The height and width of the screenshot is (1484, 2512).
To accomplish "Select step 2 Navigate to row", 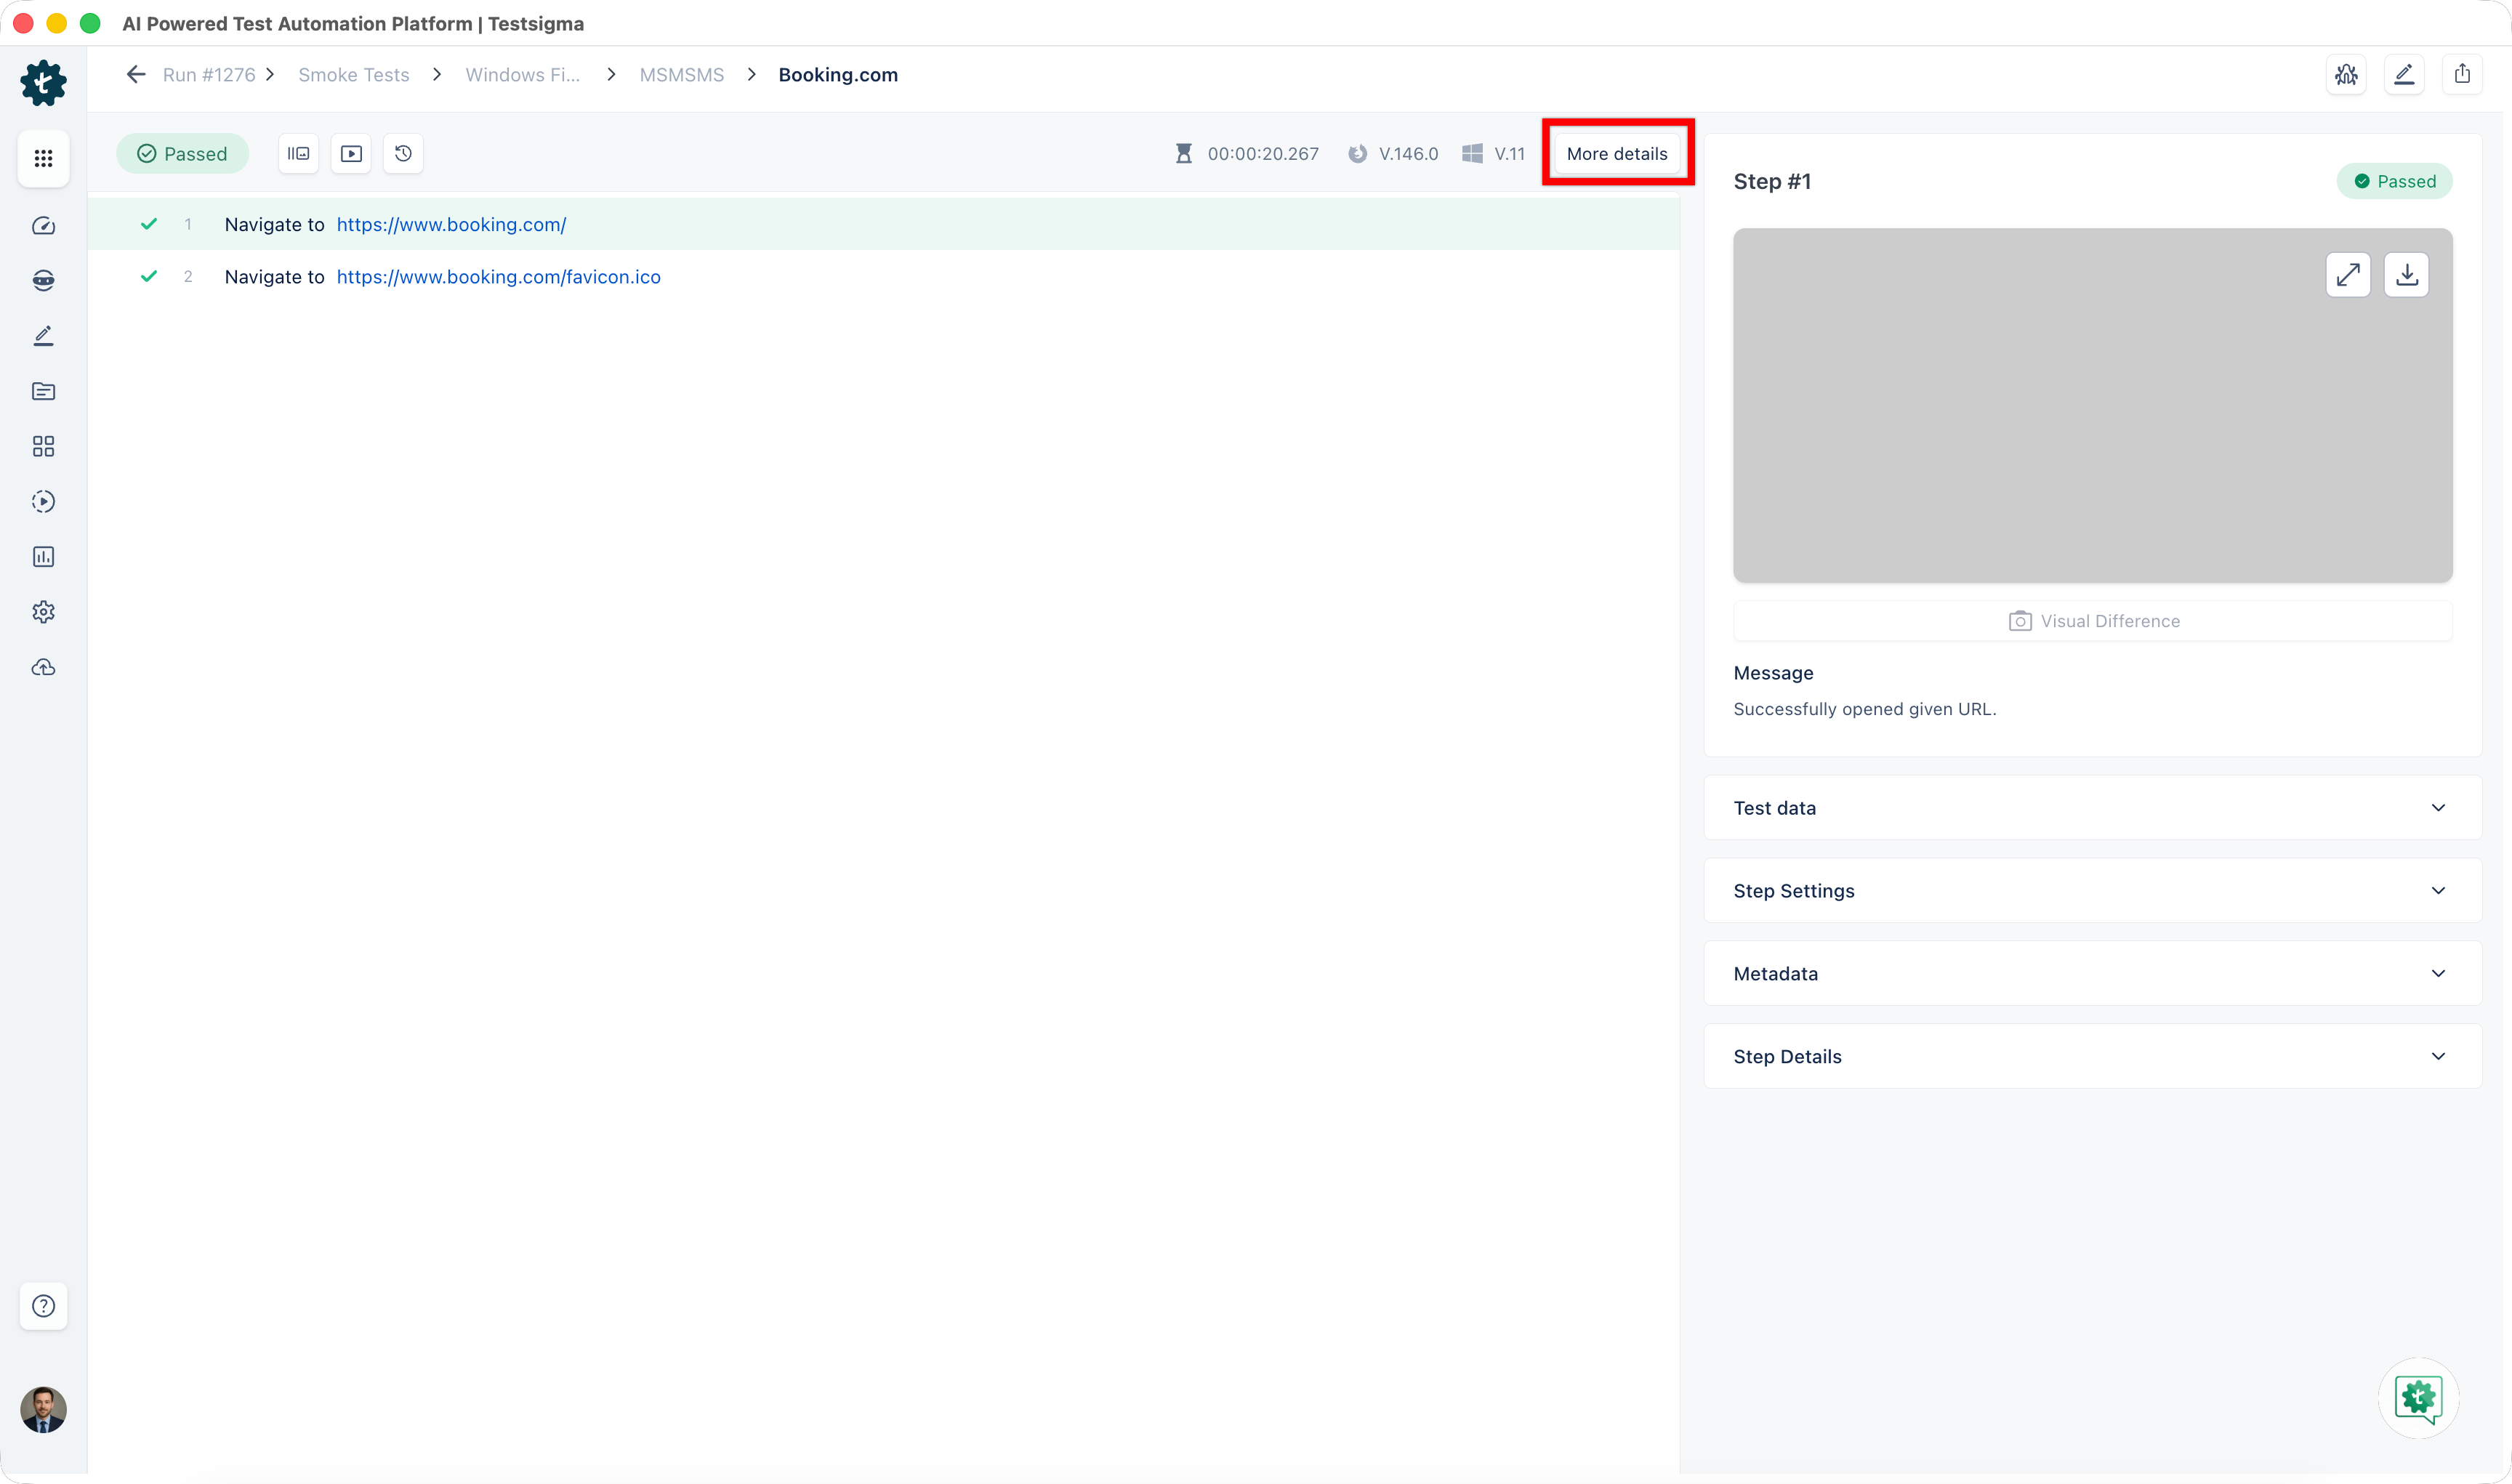I will (884, 277).
